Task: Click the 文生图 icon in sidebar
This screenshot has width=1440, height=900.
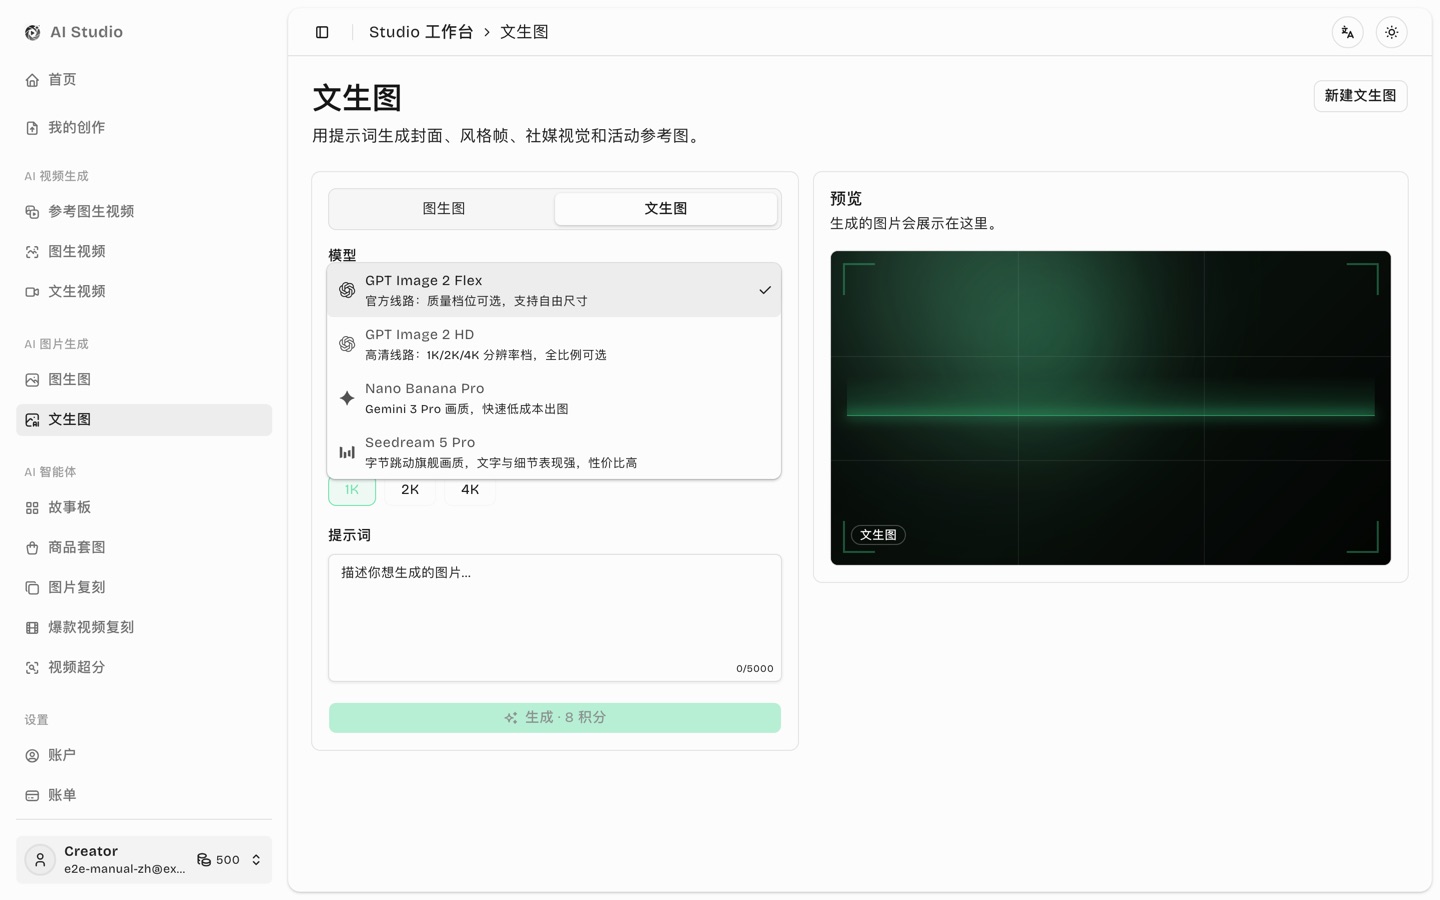Action: 32,420
